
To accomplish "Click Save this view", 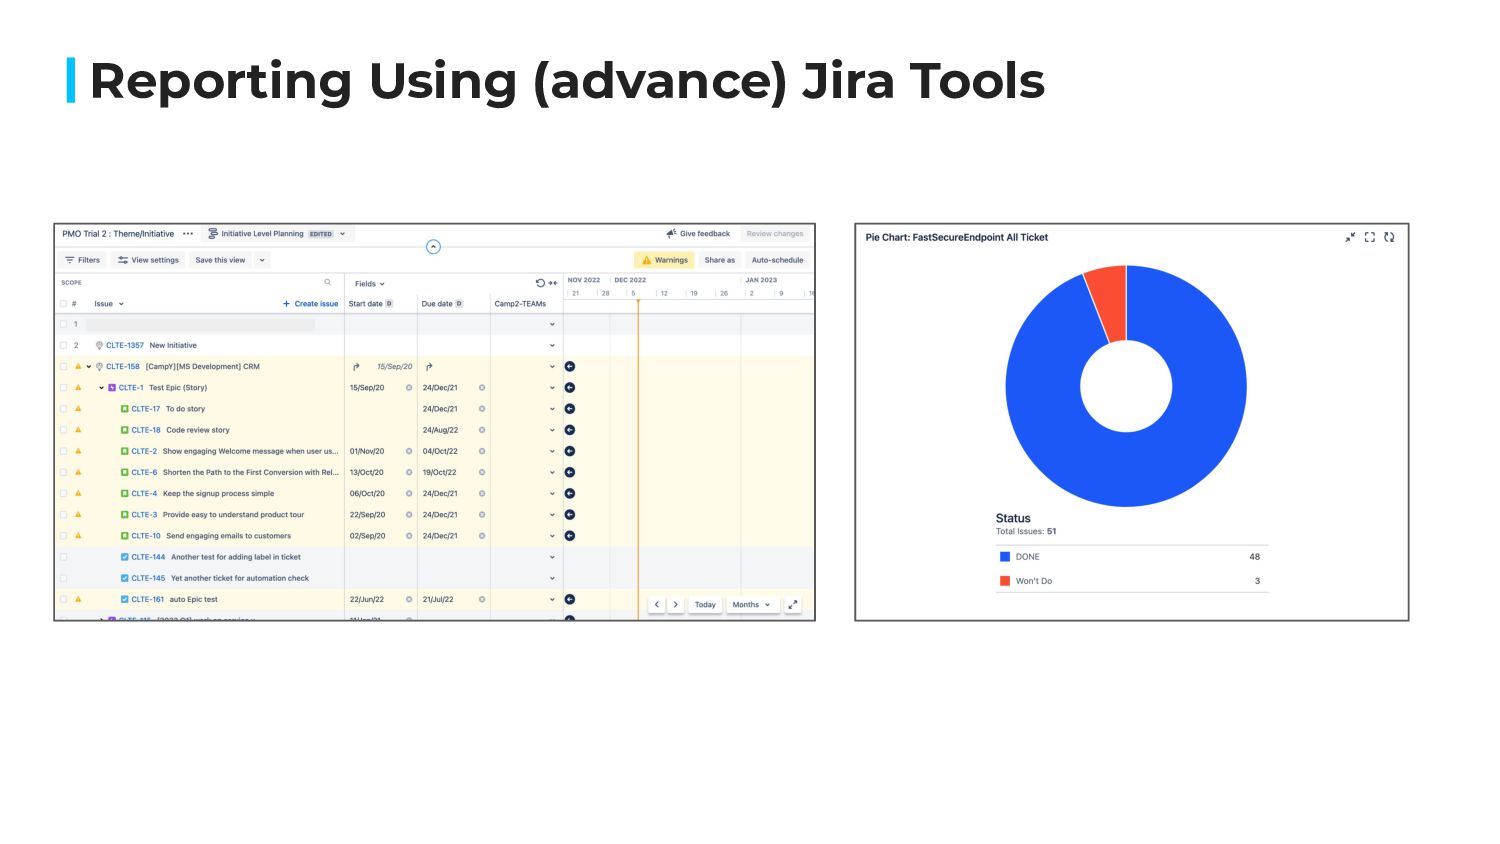I will [220, 260].
